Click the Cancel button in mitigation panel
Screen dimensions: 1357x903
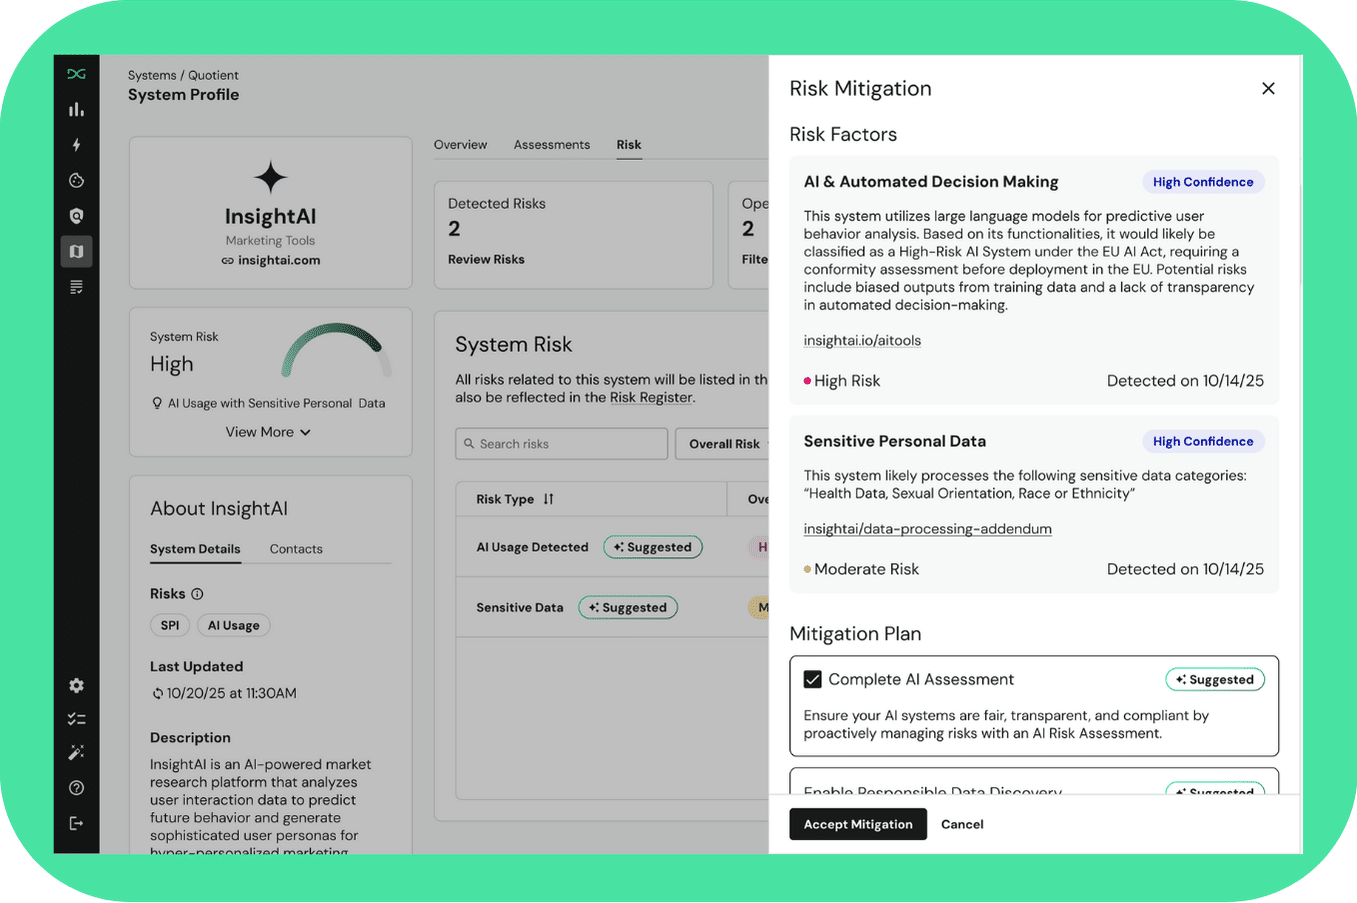962,824
